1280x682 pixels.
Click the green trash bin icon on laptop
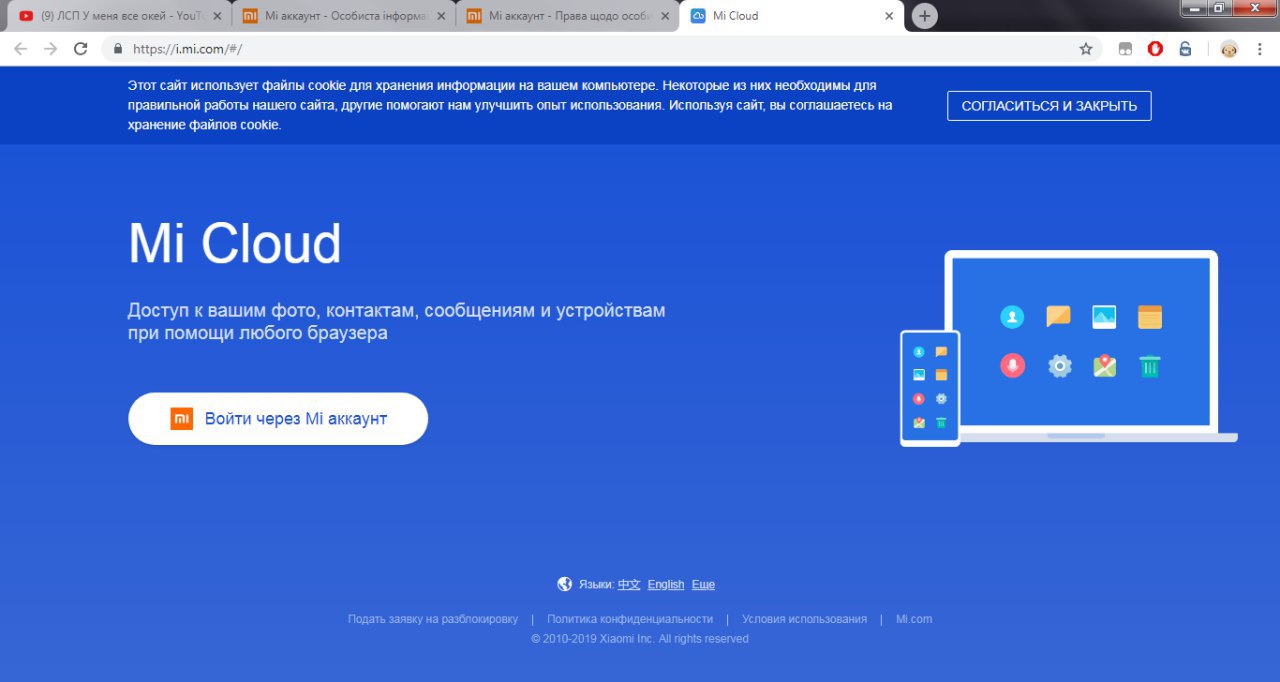tap(1150, 366)
